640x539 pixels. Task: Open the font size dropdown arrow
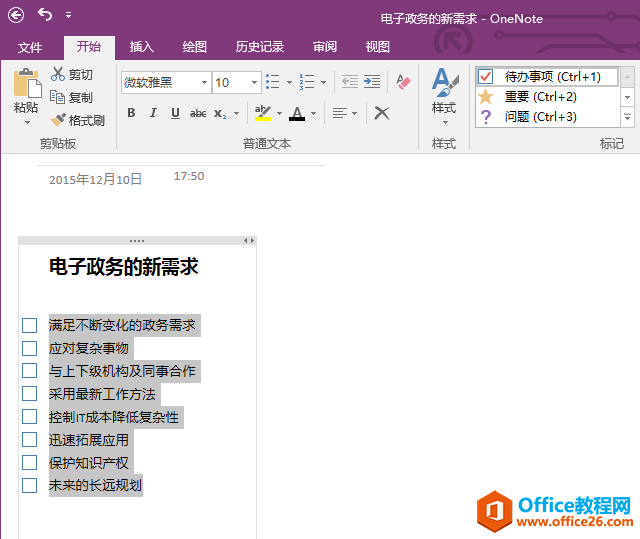tap(254, 82)
